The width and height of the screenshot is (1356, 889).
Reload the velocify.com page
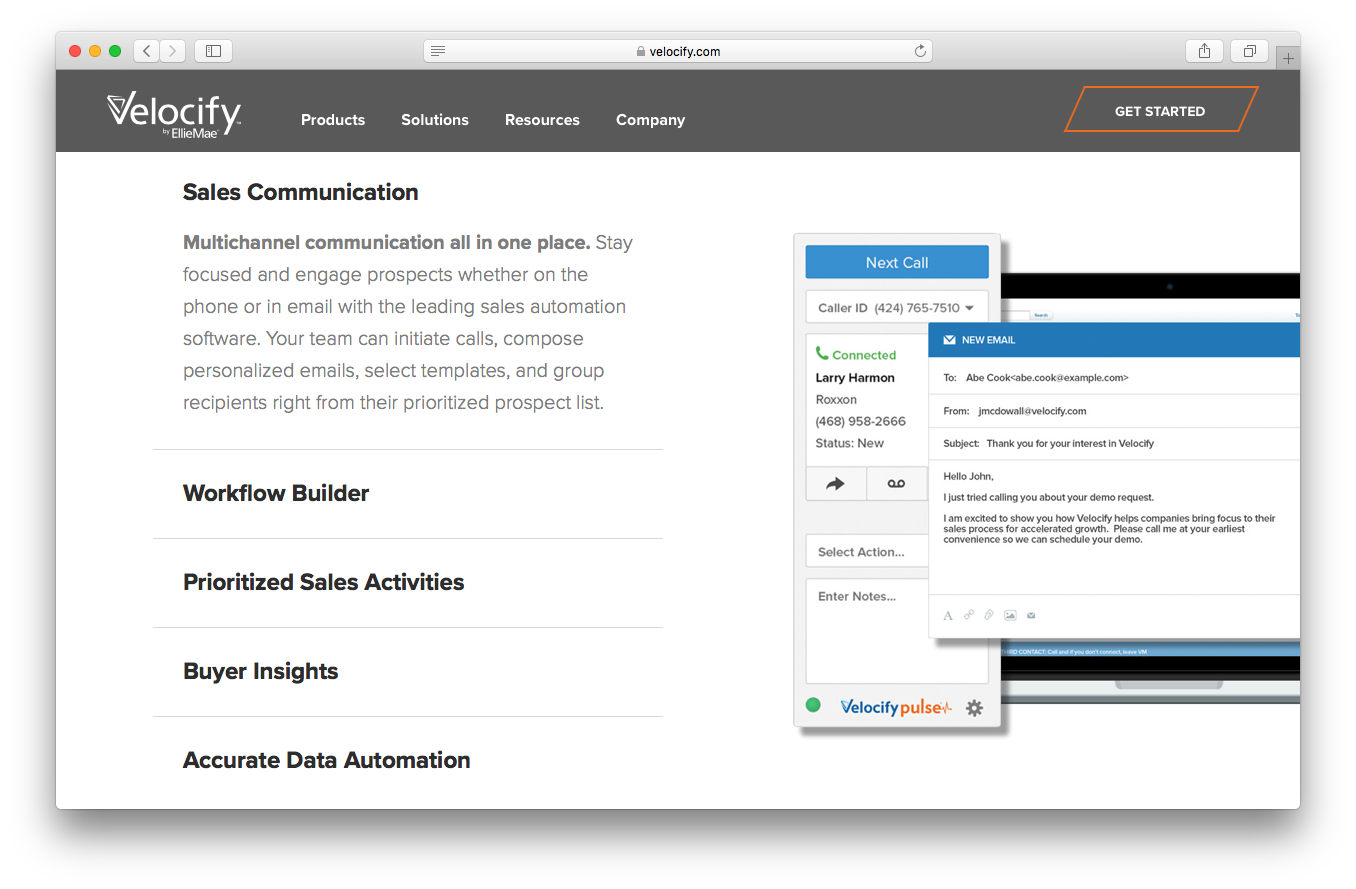920,51
